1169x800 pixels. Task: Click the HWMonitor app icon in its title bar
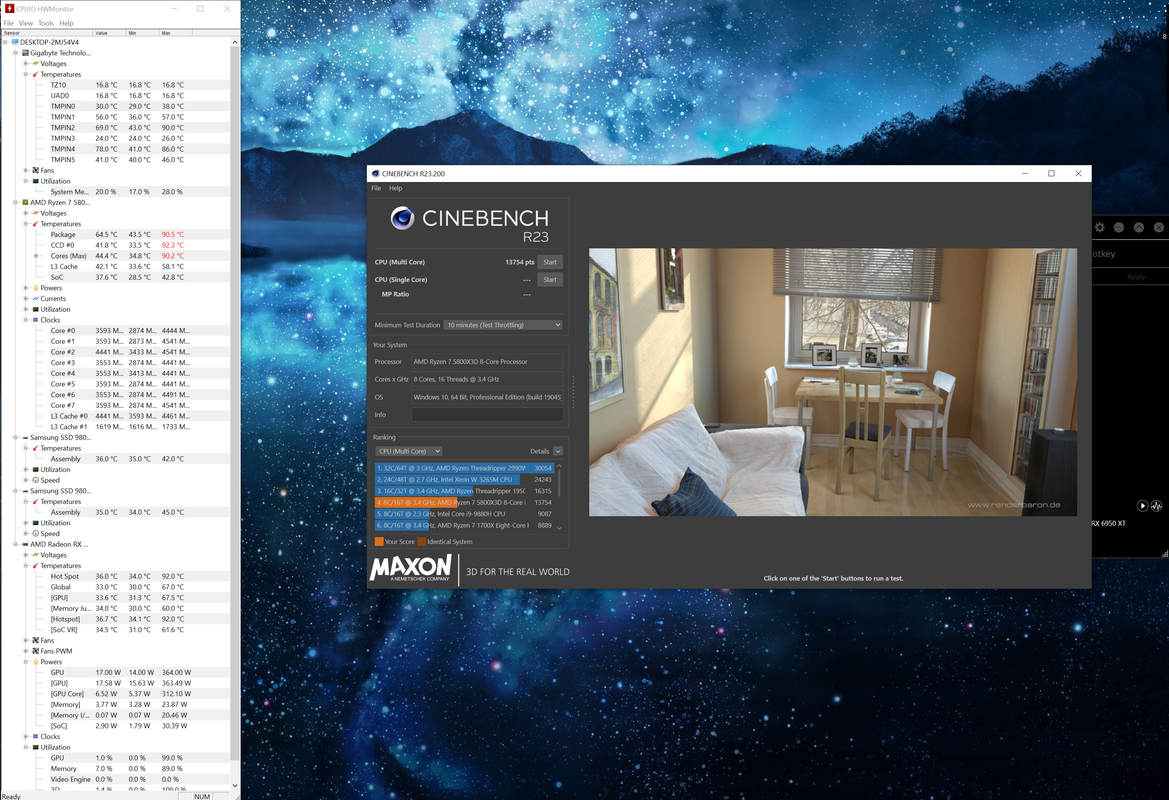[10, 8]
